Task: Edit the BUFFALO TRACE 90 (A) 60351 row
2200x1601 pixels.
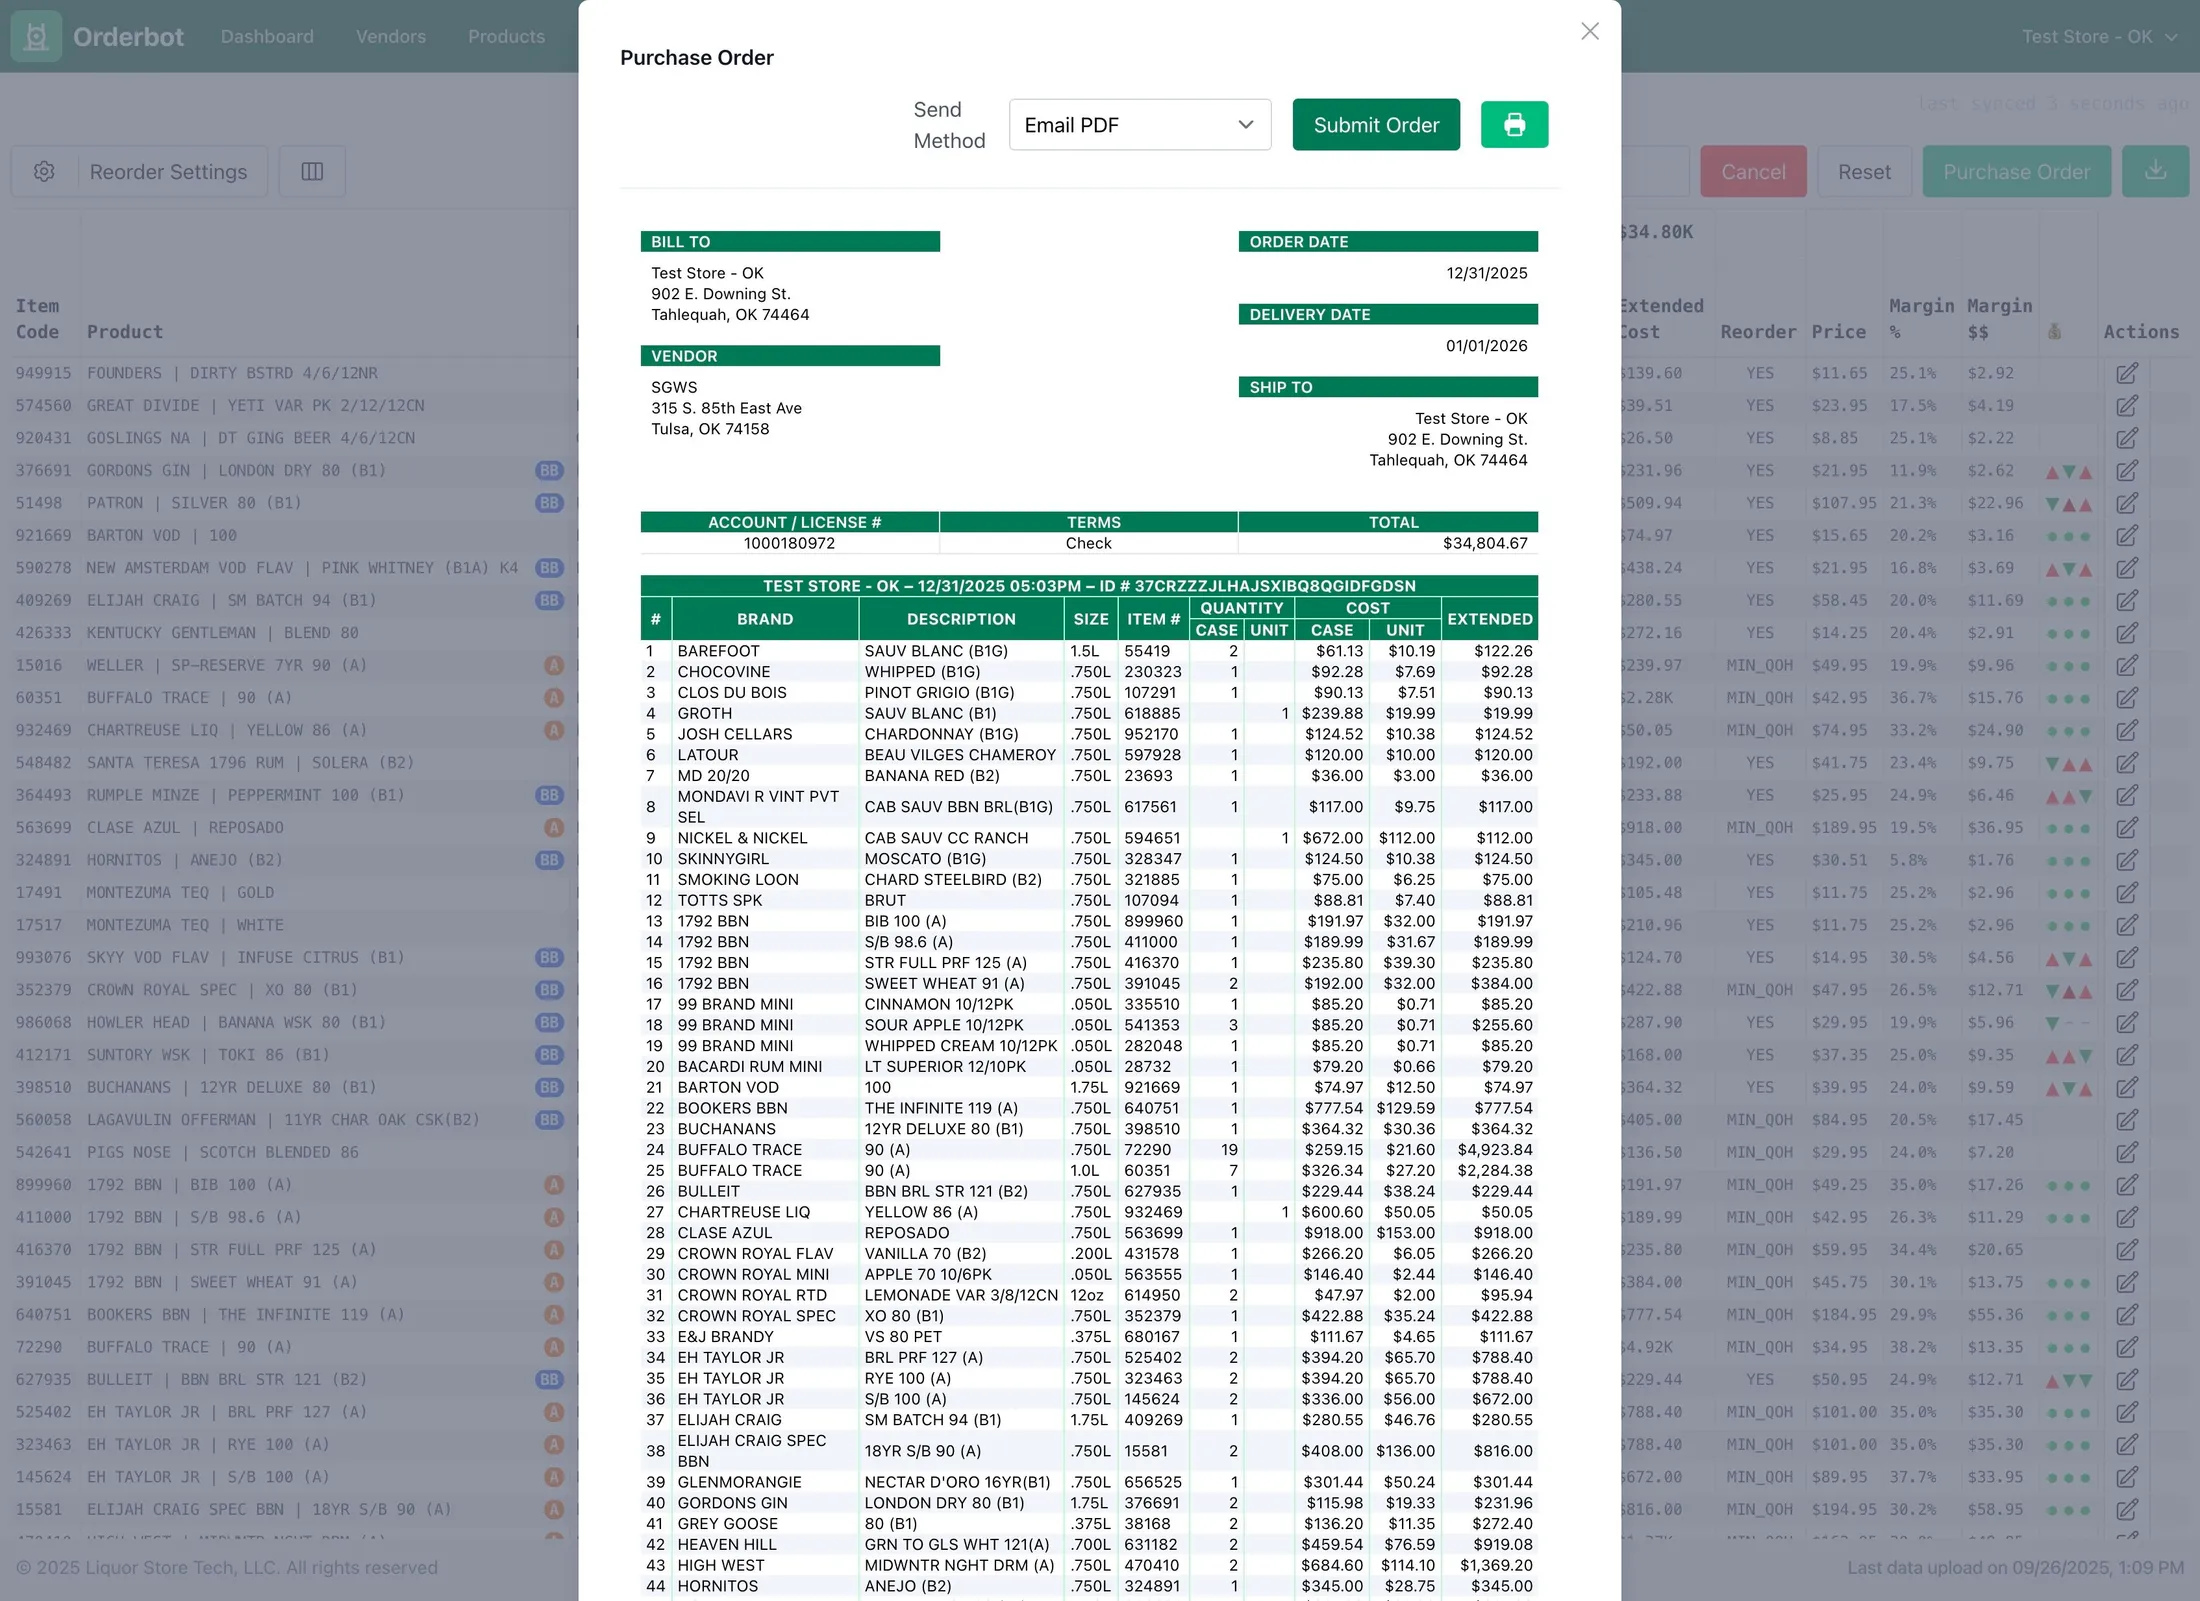Action: tap(2127, 698)
